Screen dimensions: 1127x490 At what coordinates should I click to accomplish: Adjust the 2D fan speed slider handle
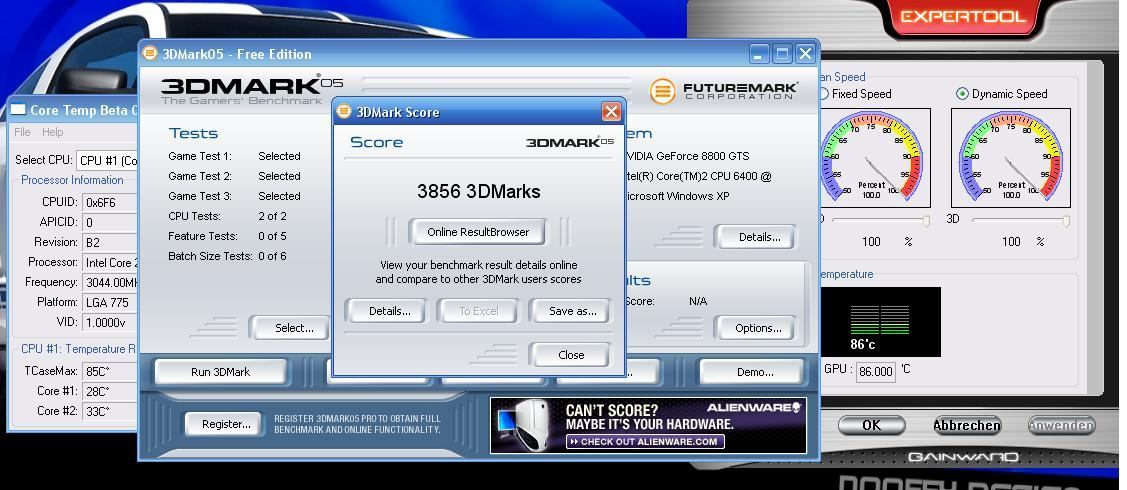926,221
